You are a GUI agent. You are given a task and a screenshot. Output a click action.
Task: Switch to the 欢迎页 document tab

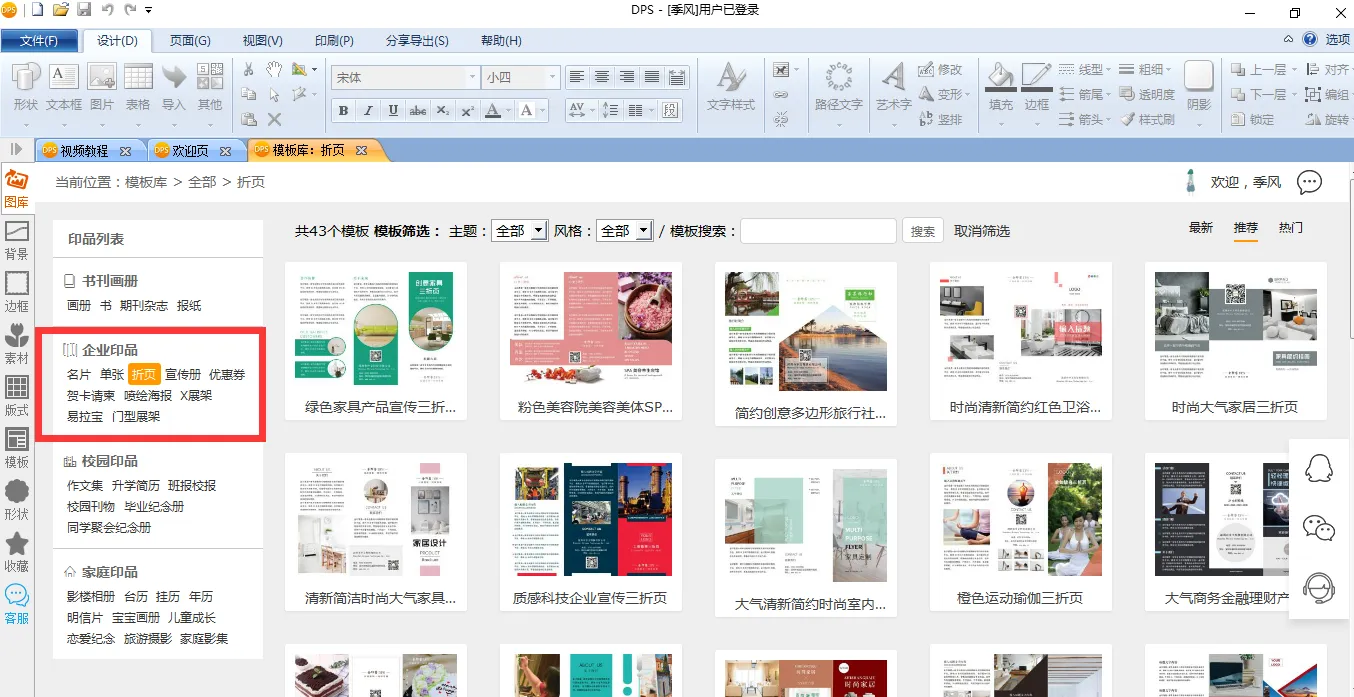tap(191, 151)
